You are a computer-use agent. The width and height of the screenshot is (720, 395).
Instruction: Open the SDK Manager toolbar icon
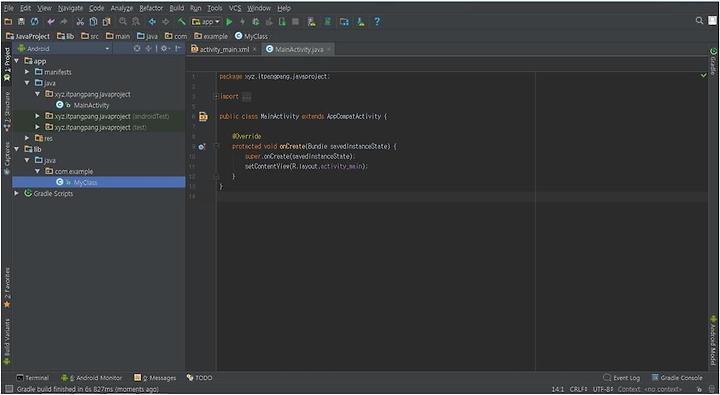[x=361, y=22]
